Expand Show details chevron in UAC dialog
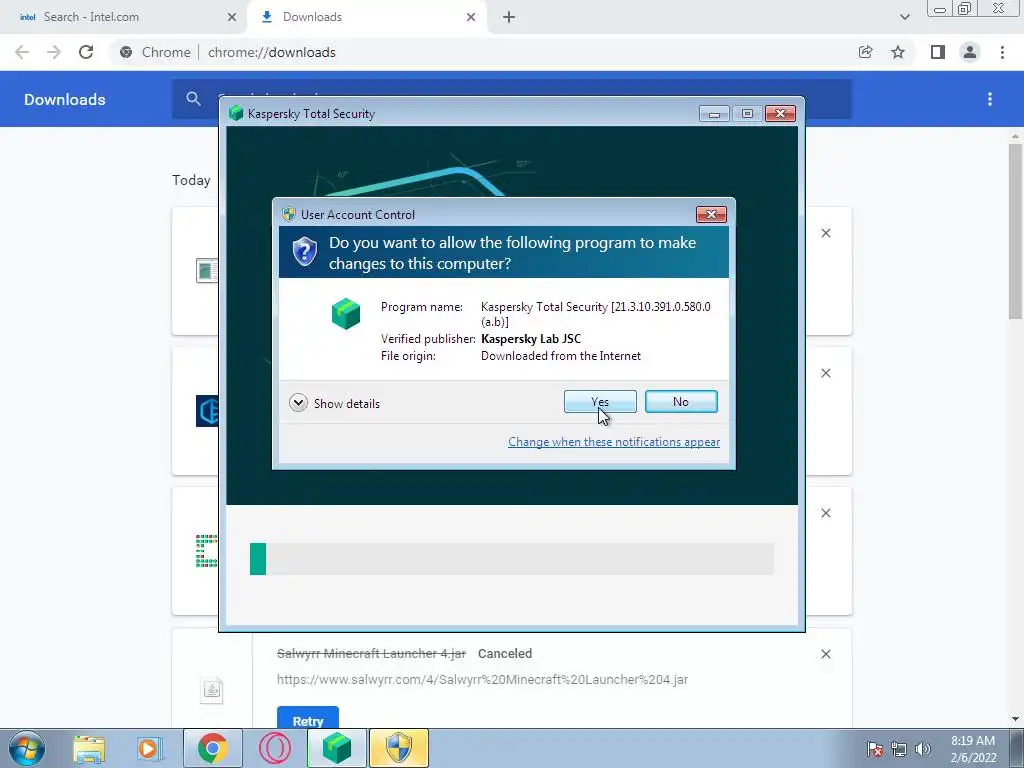This screenshot has width=1024, height=768. coord(298,403)
